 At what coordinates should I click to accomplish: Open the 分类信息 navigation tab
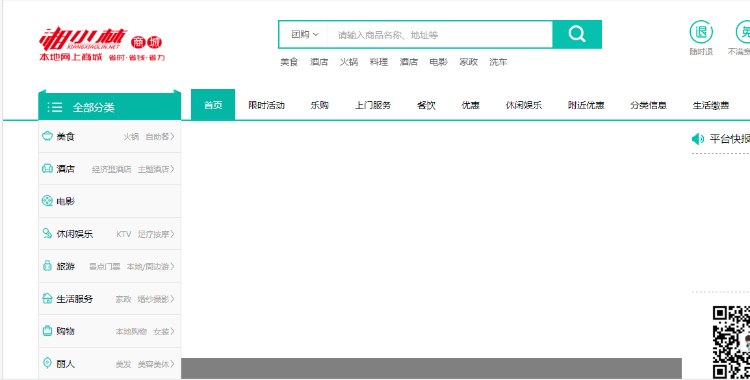(648, 105)
